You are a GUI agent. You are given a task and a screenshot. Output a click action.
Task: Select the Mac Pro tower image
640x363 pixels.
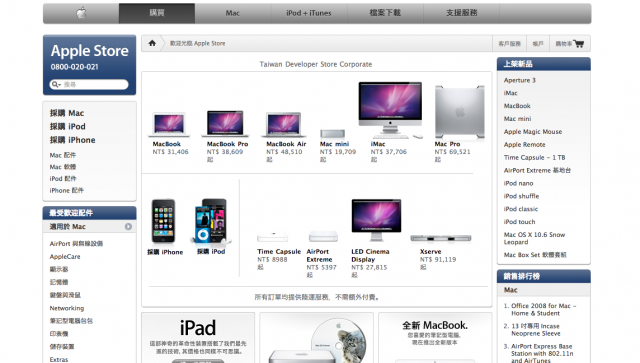tap(460, 112)
